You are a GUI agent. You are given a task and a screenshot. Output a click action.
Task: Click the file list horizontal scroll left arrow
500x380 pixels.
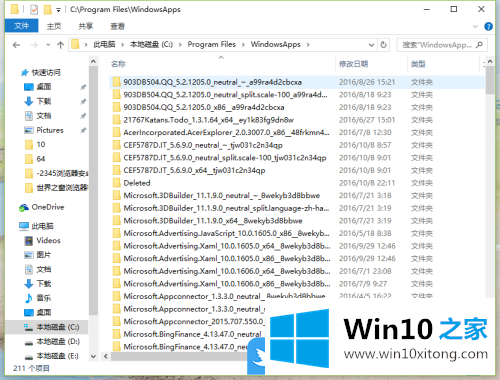point(105,356)
